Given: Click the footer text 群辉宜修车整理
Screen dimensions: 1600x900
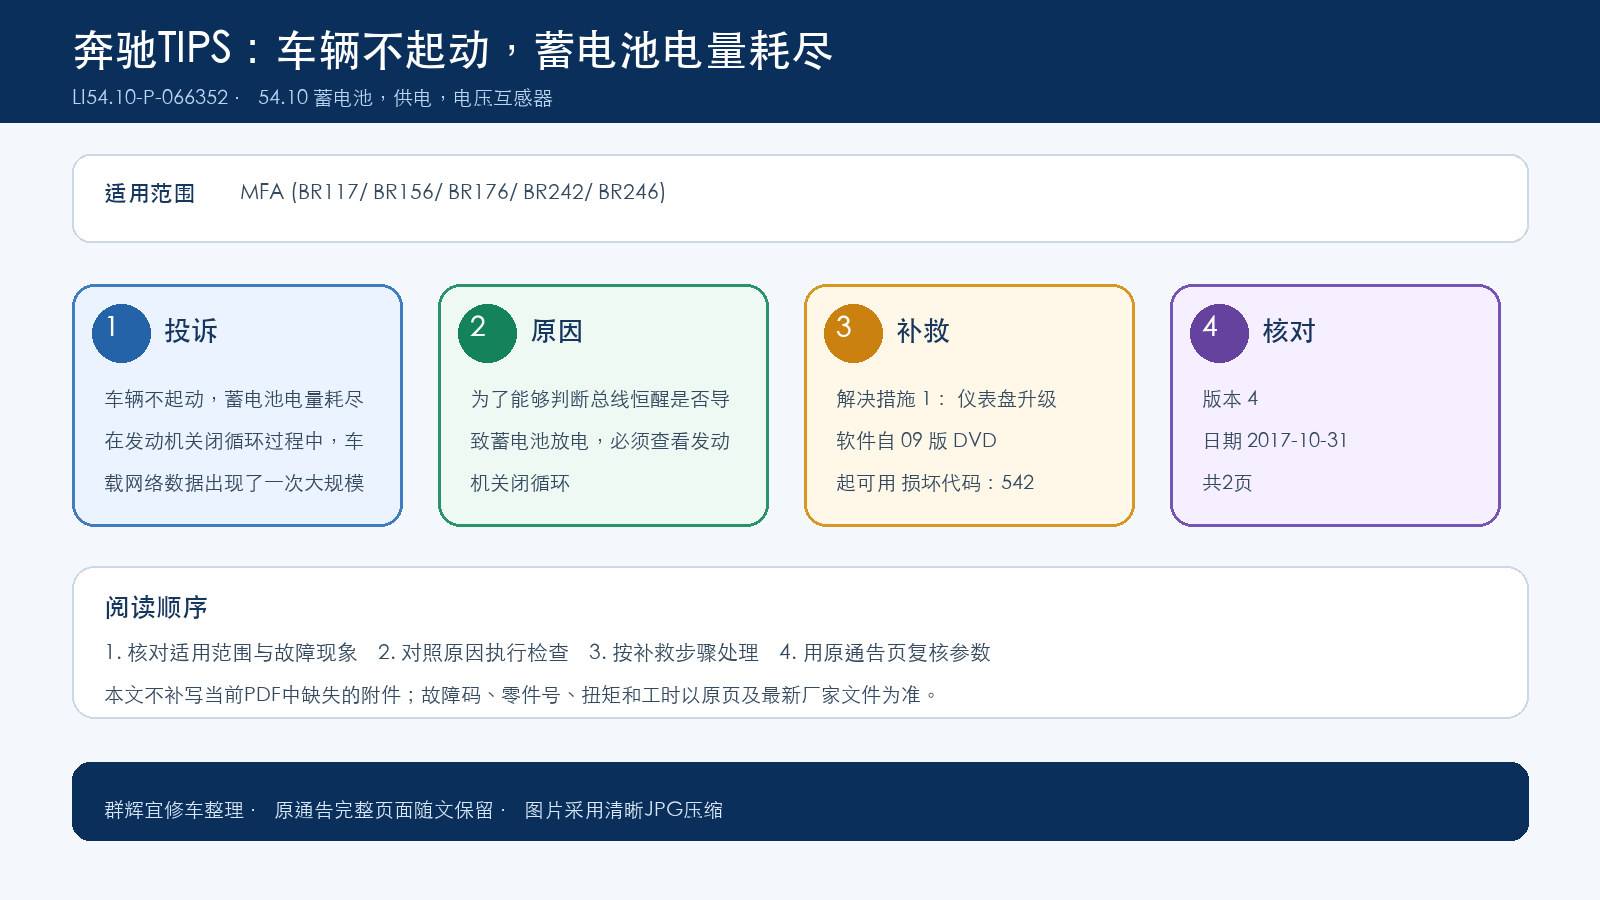Looking at the screenshot, I should (174, 811).
